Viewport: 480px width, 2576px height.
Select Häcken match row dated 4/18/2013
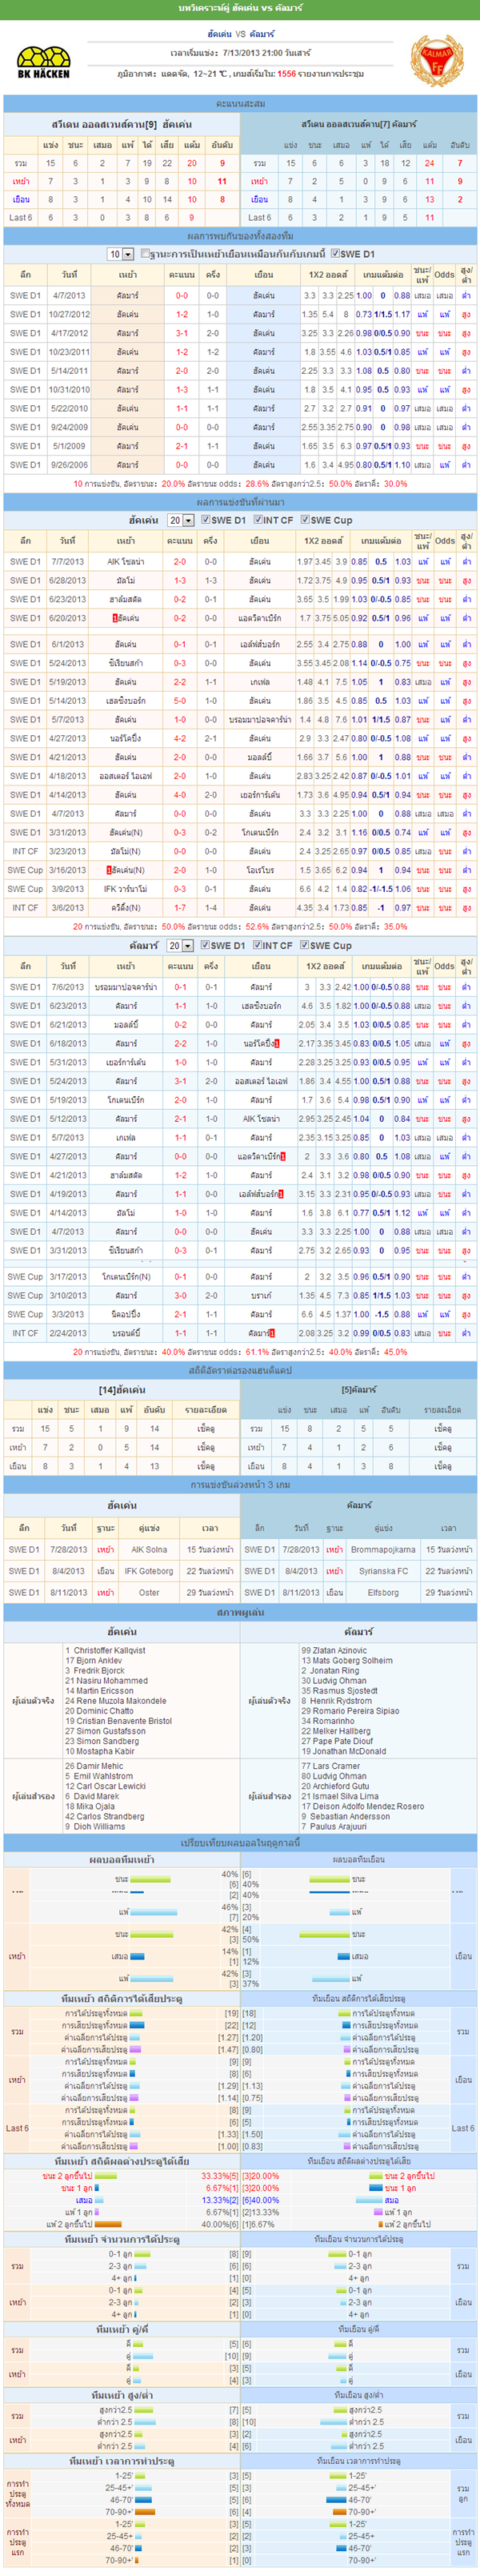pos(240,776)
